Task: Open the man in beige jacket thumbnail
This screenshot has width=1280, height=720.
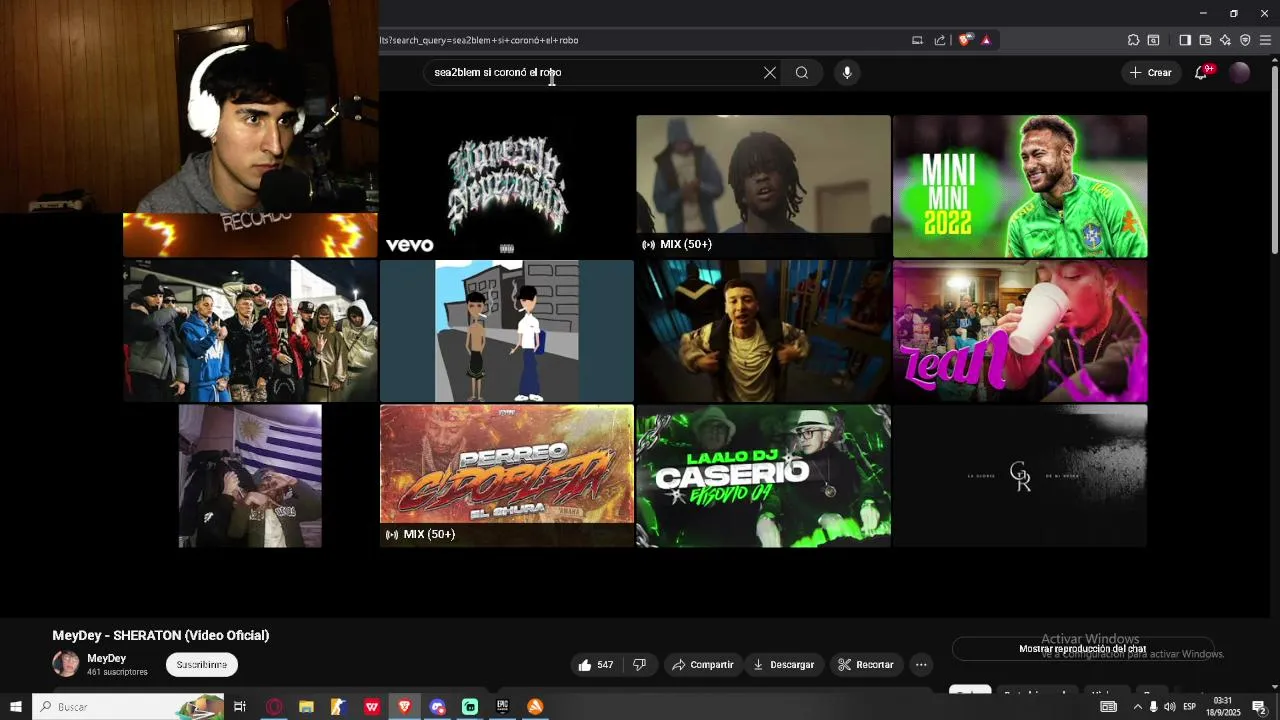Action: pos(763,331)
